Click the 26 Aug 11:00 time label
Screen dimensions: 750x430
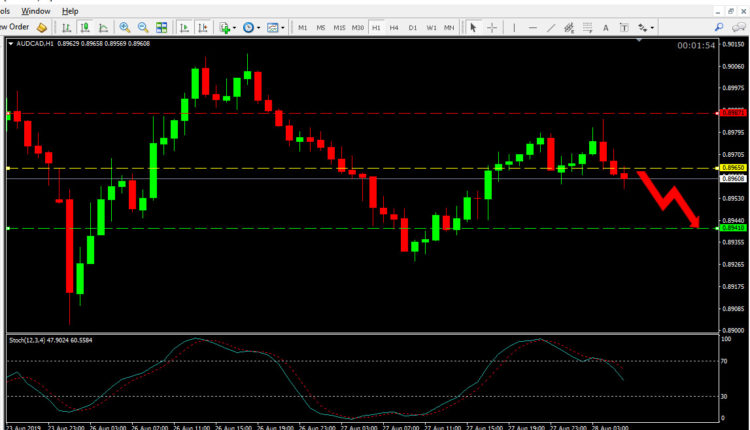(191, 427)
